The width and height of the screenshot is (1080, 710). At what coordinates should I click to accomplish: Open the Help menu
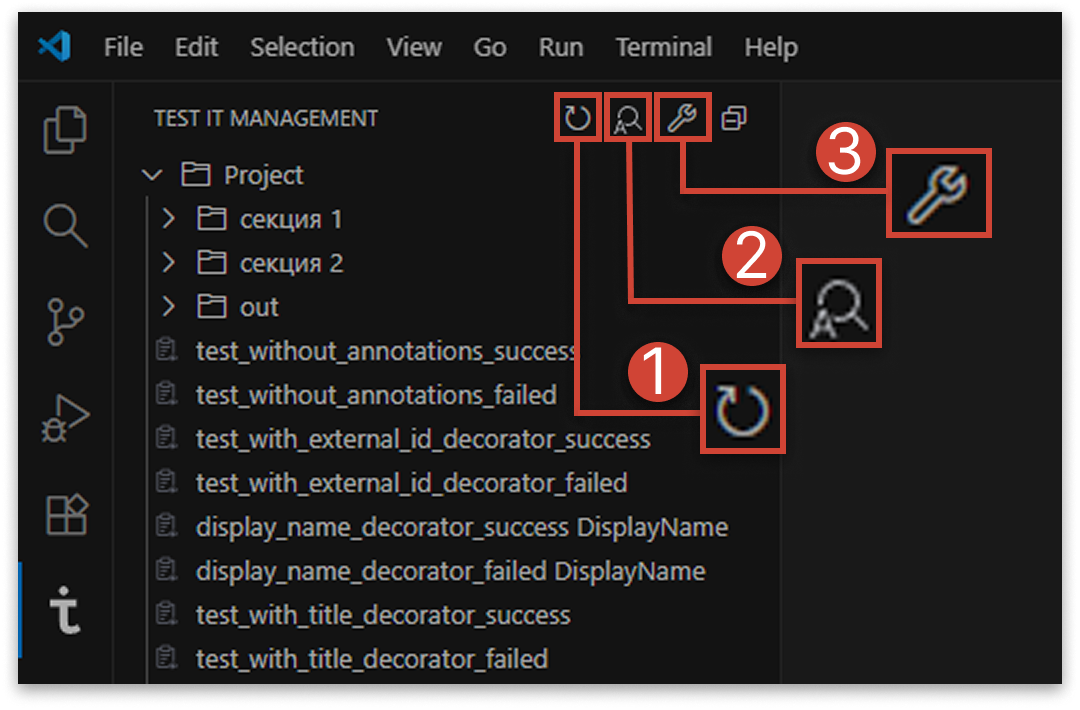click(x=770, y=47)
